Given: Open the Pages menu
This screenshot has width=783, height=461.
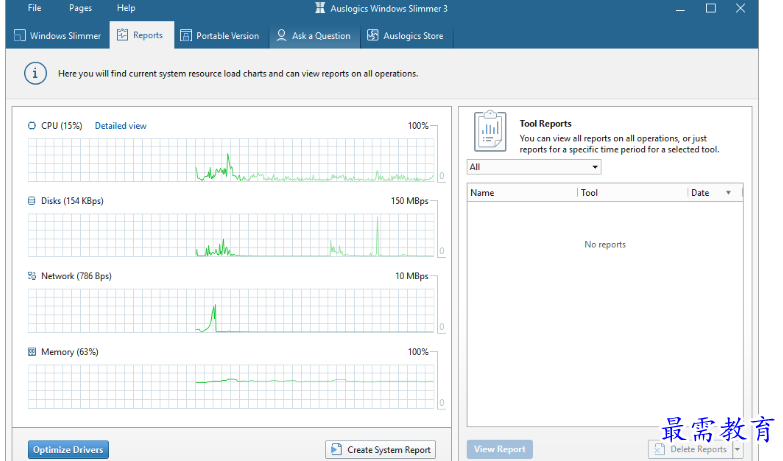Looking at the screenshot, I should coord(81,8).
